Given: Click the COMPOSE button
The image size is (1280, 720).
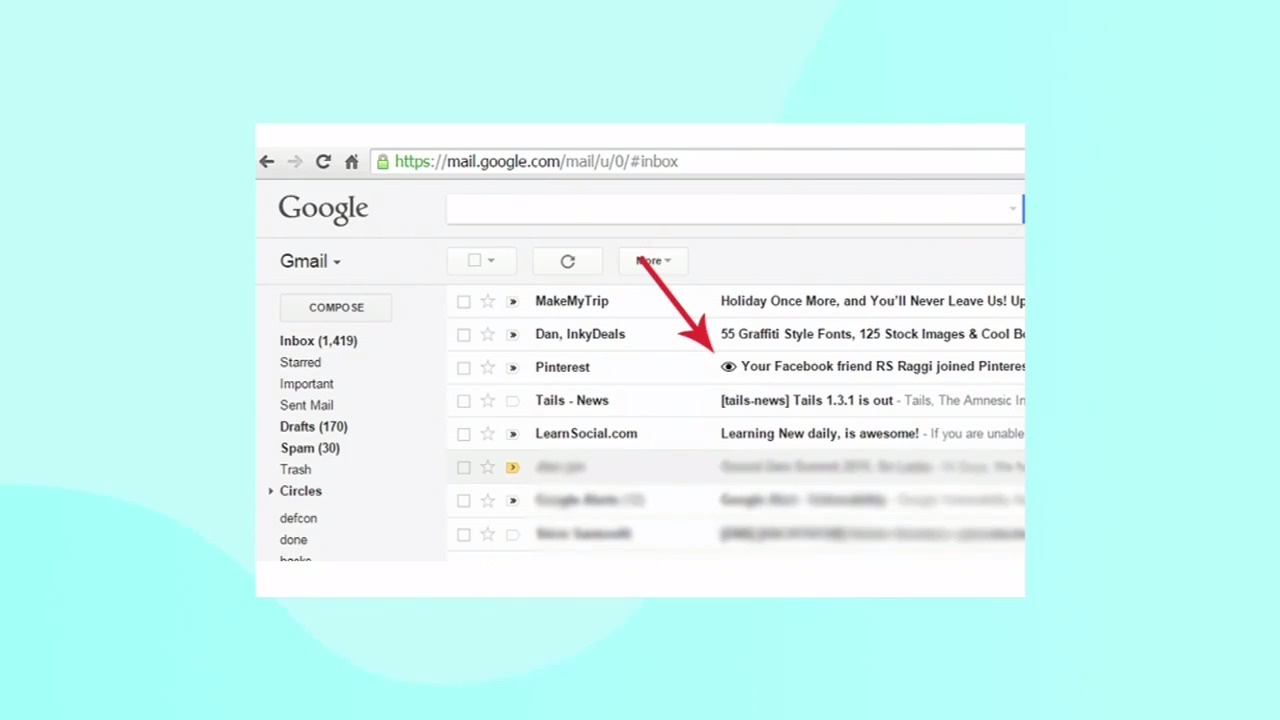Looking at the screenshot, I should (336, 307).
